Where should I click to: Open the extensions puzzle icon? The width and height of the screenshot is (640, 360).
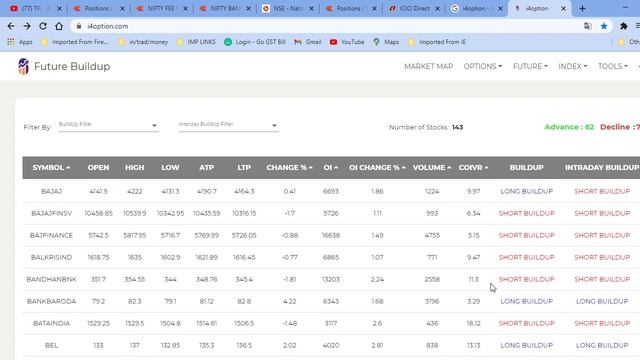624,26
